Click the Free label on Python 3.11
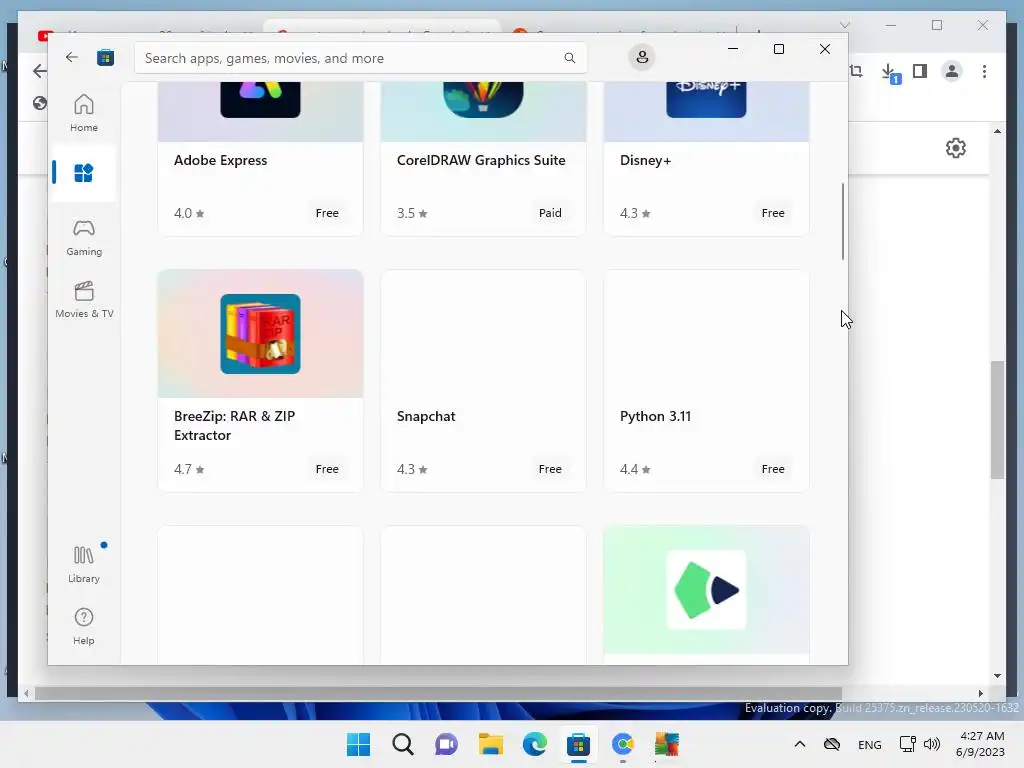The width and height of the screenshot is (1024, 768). pos(773,469)
